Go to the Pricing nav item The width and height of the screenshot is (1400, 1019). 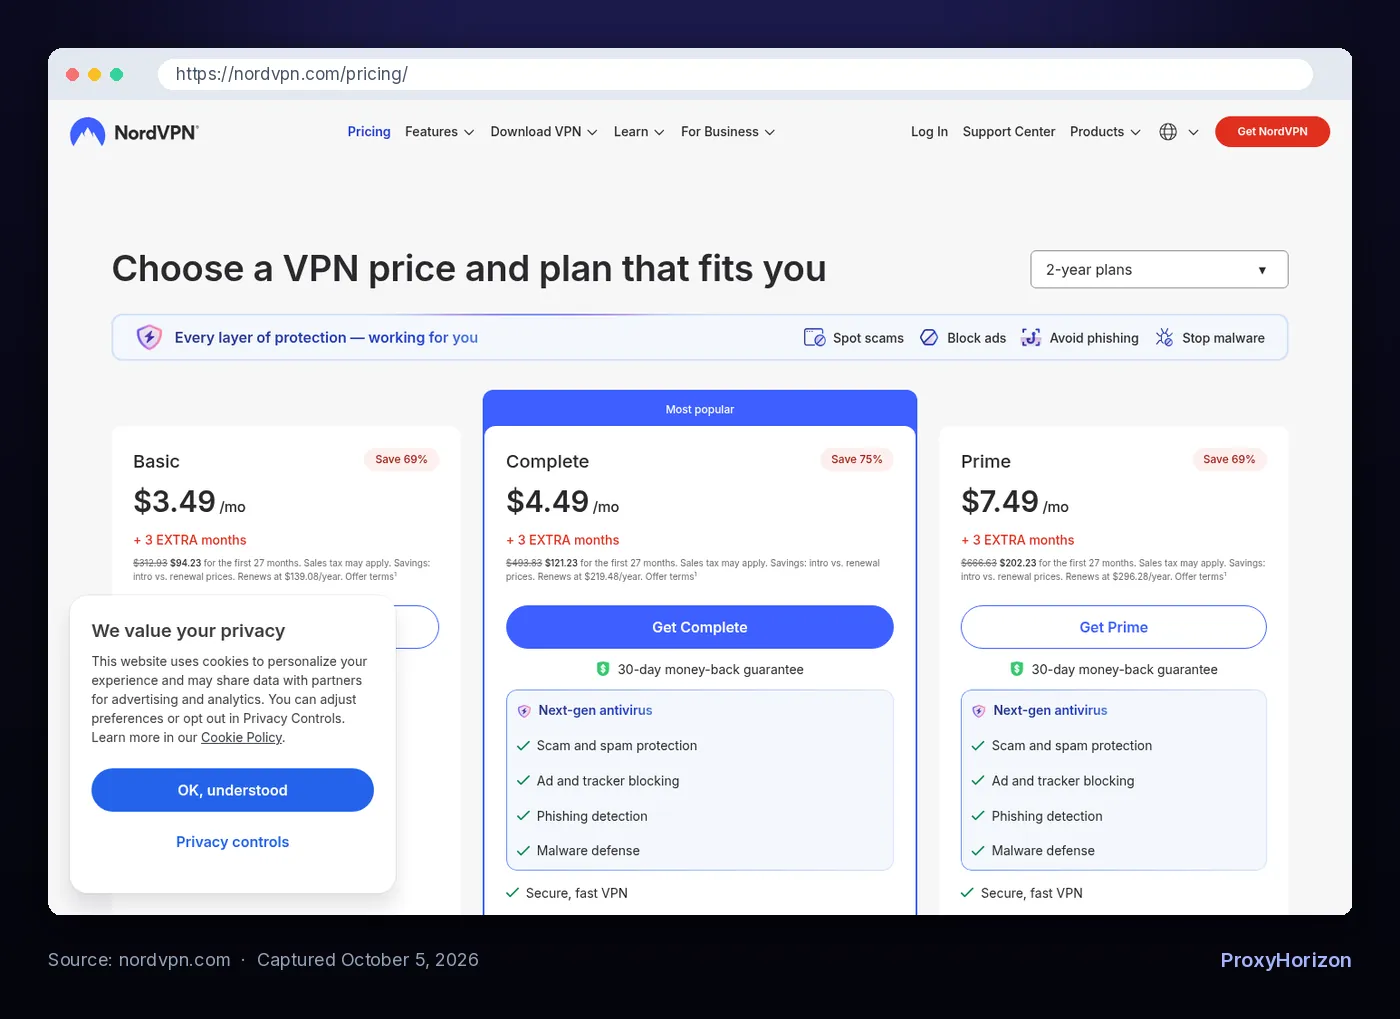tap(369, 132)
